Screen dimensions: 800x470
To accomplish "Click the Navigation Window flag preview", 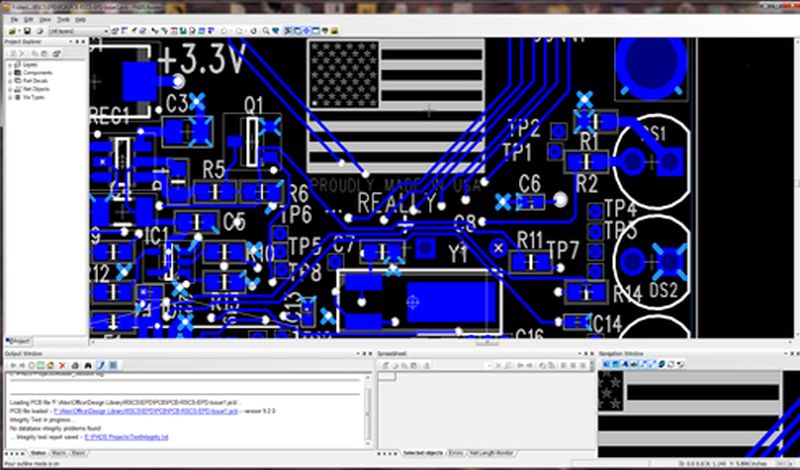I will (x=698, y=414).
